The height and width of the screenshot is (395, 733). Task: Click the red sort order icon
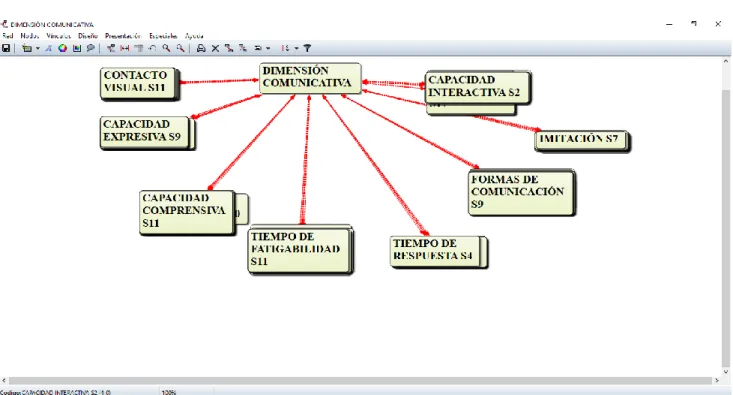point(286,48)
